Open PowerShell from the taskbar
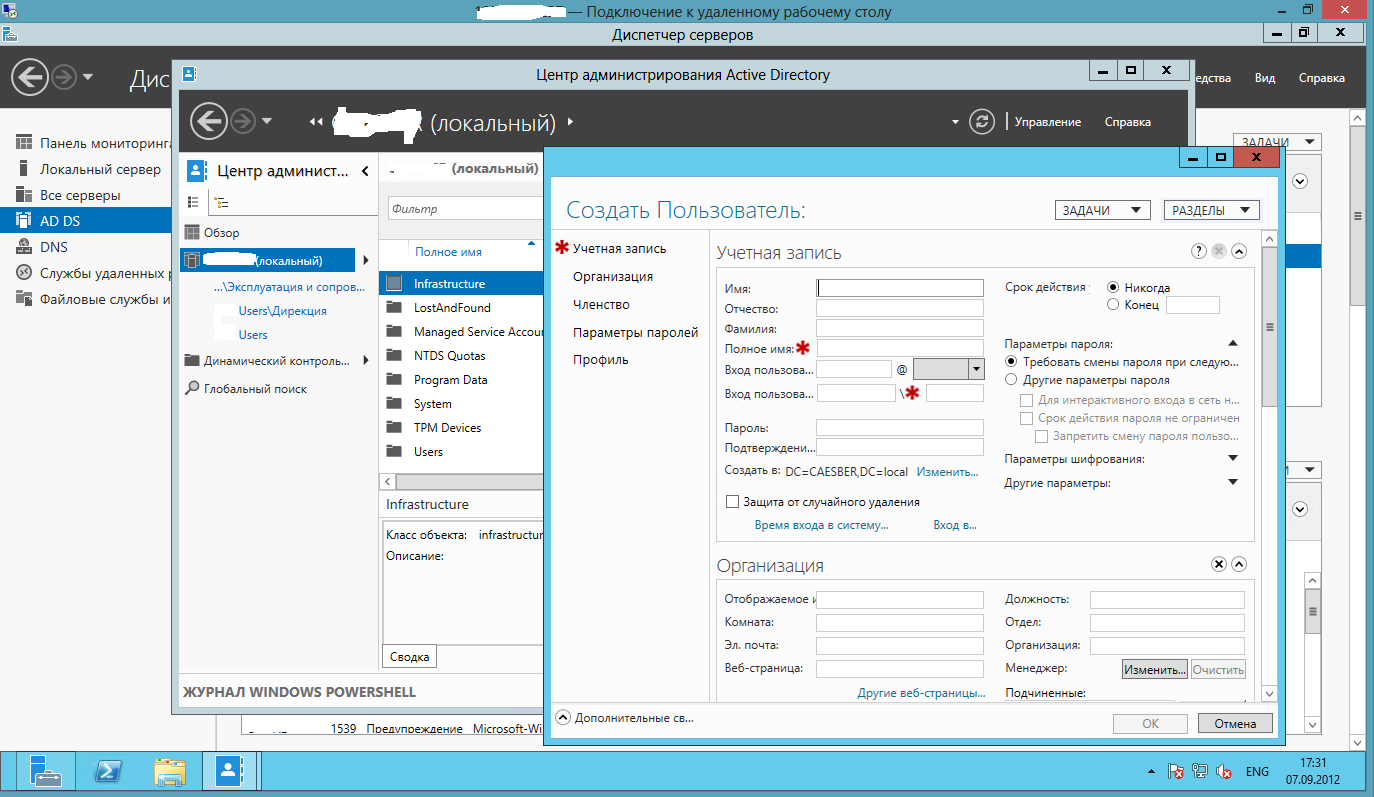The height and width of the screenshot is (797, 1374). point(108,771)
